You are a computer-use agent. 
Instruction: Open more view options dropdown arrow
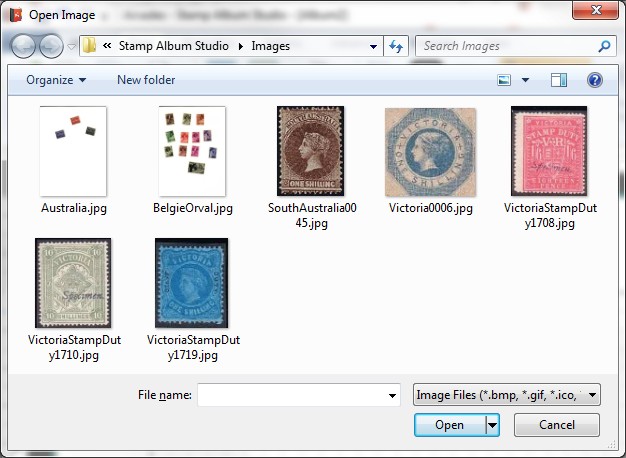(525, 80)
